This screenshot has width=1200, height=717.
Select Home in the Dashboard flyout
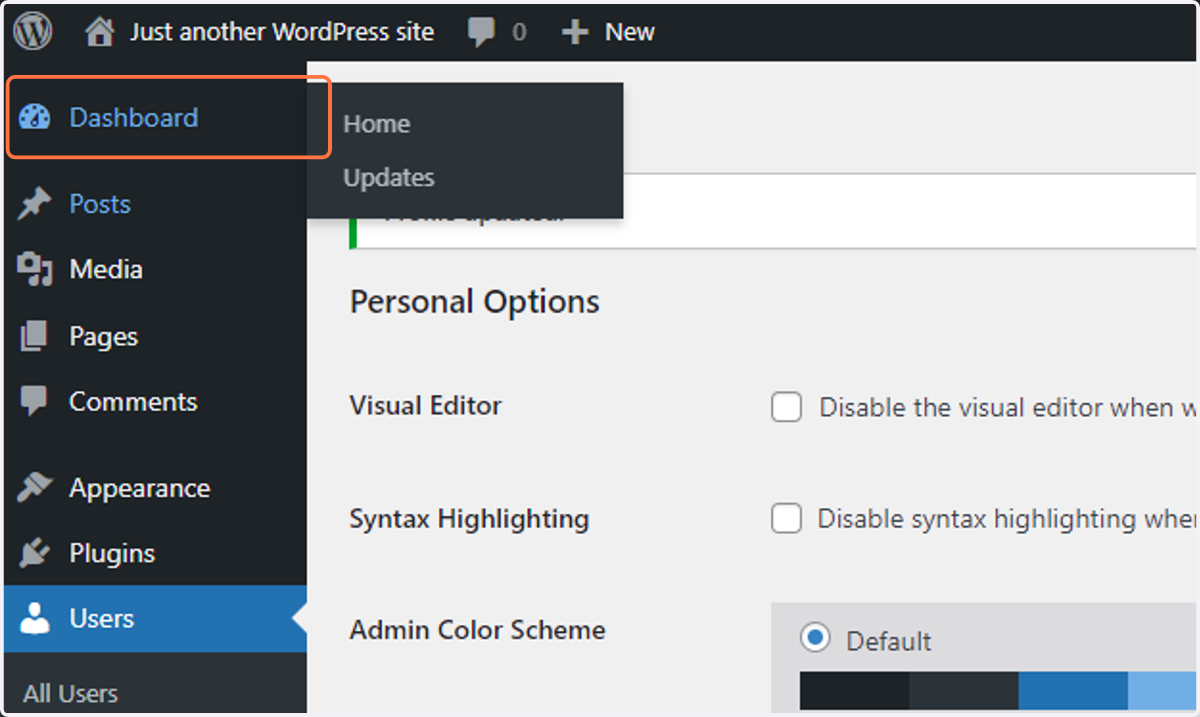point(376,124)
